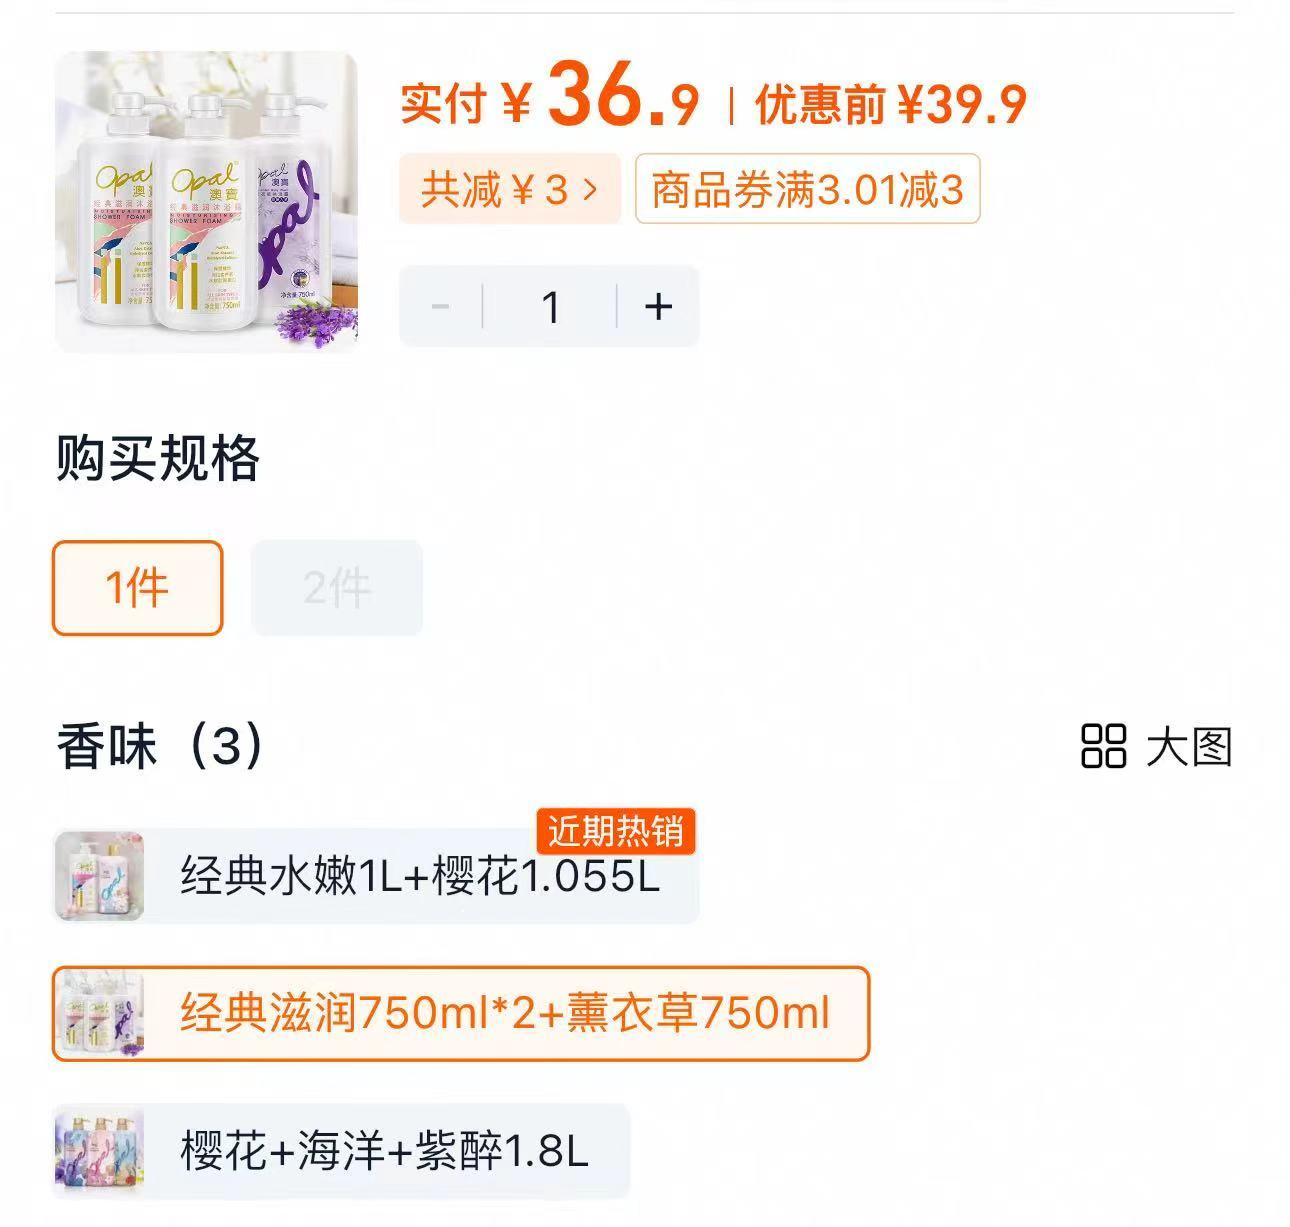Click the 优惠前 ¥39.9 original price
The width and height of the screenshot is (1290, 1227).
pos(885,104)
